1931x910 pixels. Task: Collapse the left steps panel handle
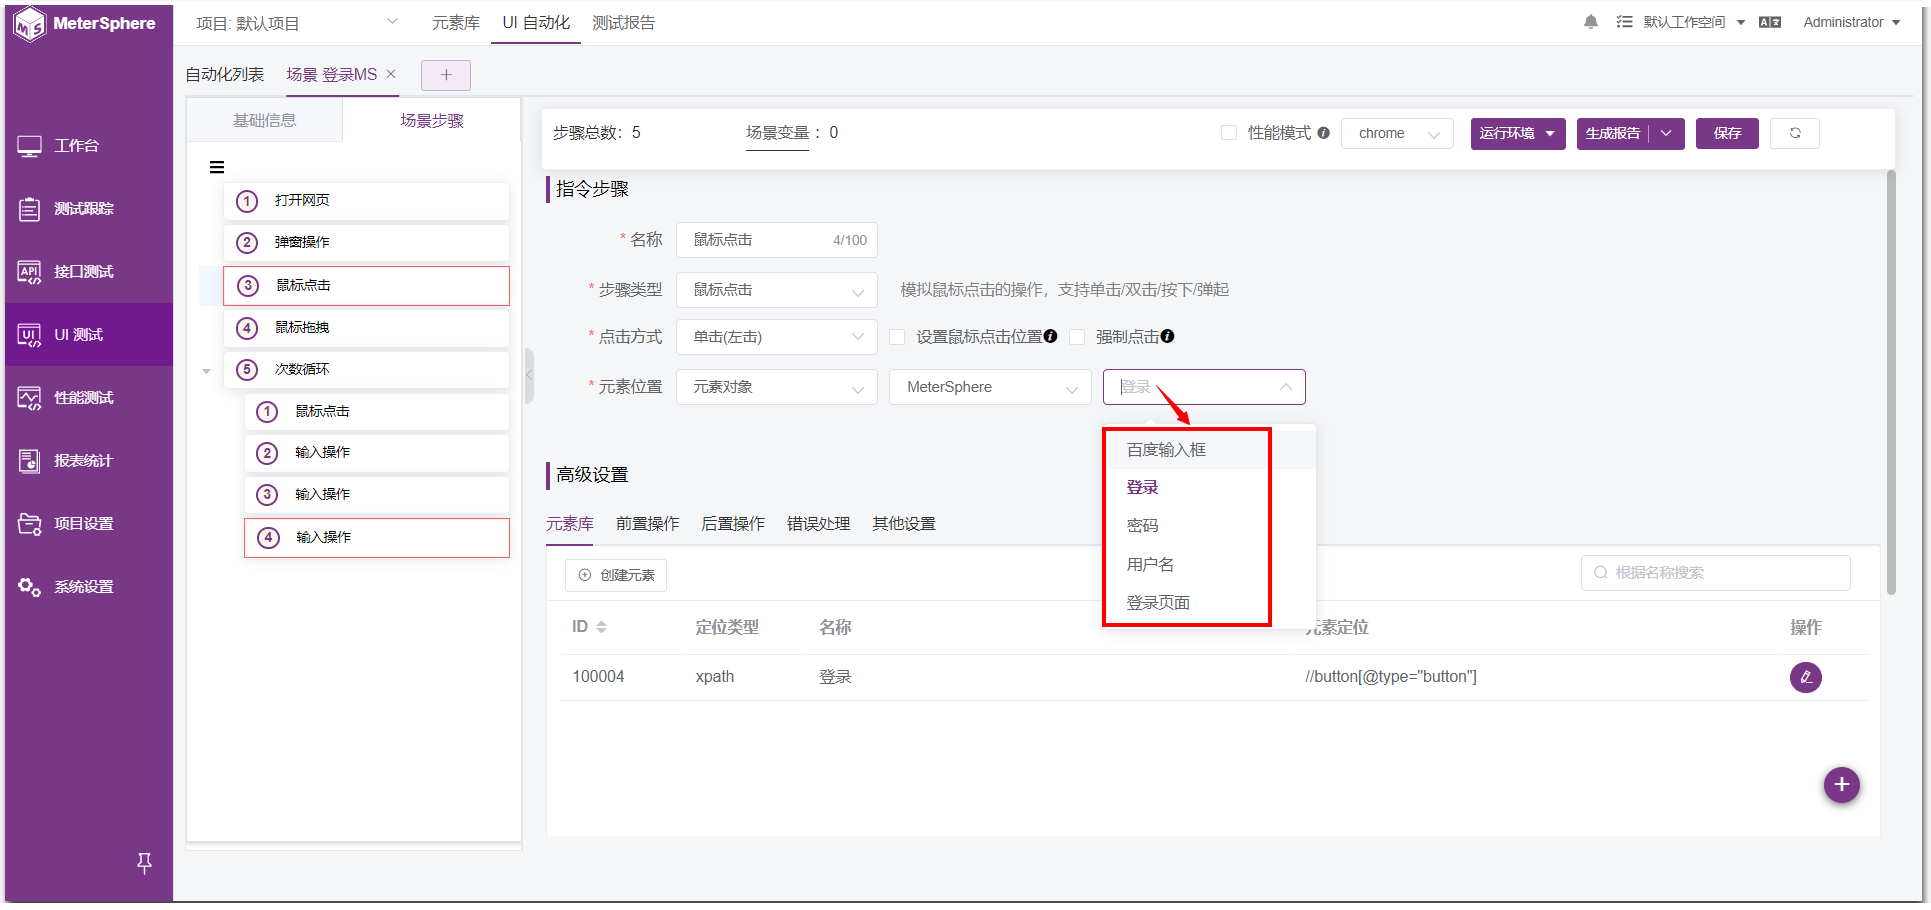pyautogui.click(x=529, y=376)
